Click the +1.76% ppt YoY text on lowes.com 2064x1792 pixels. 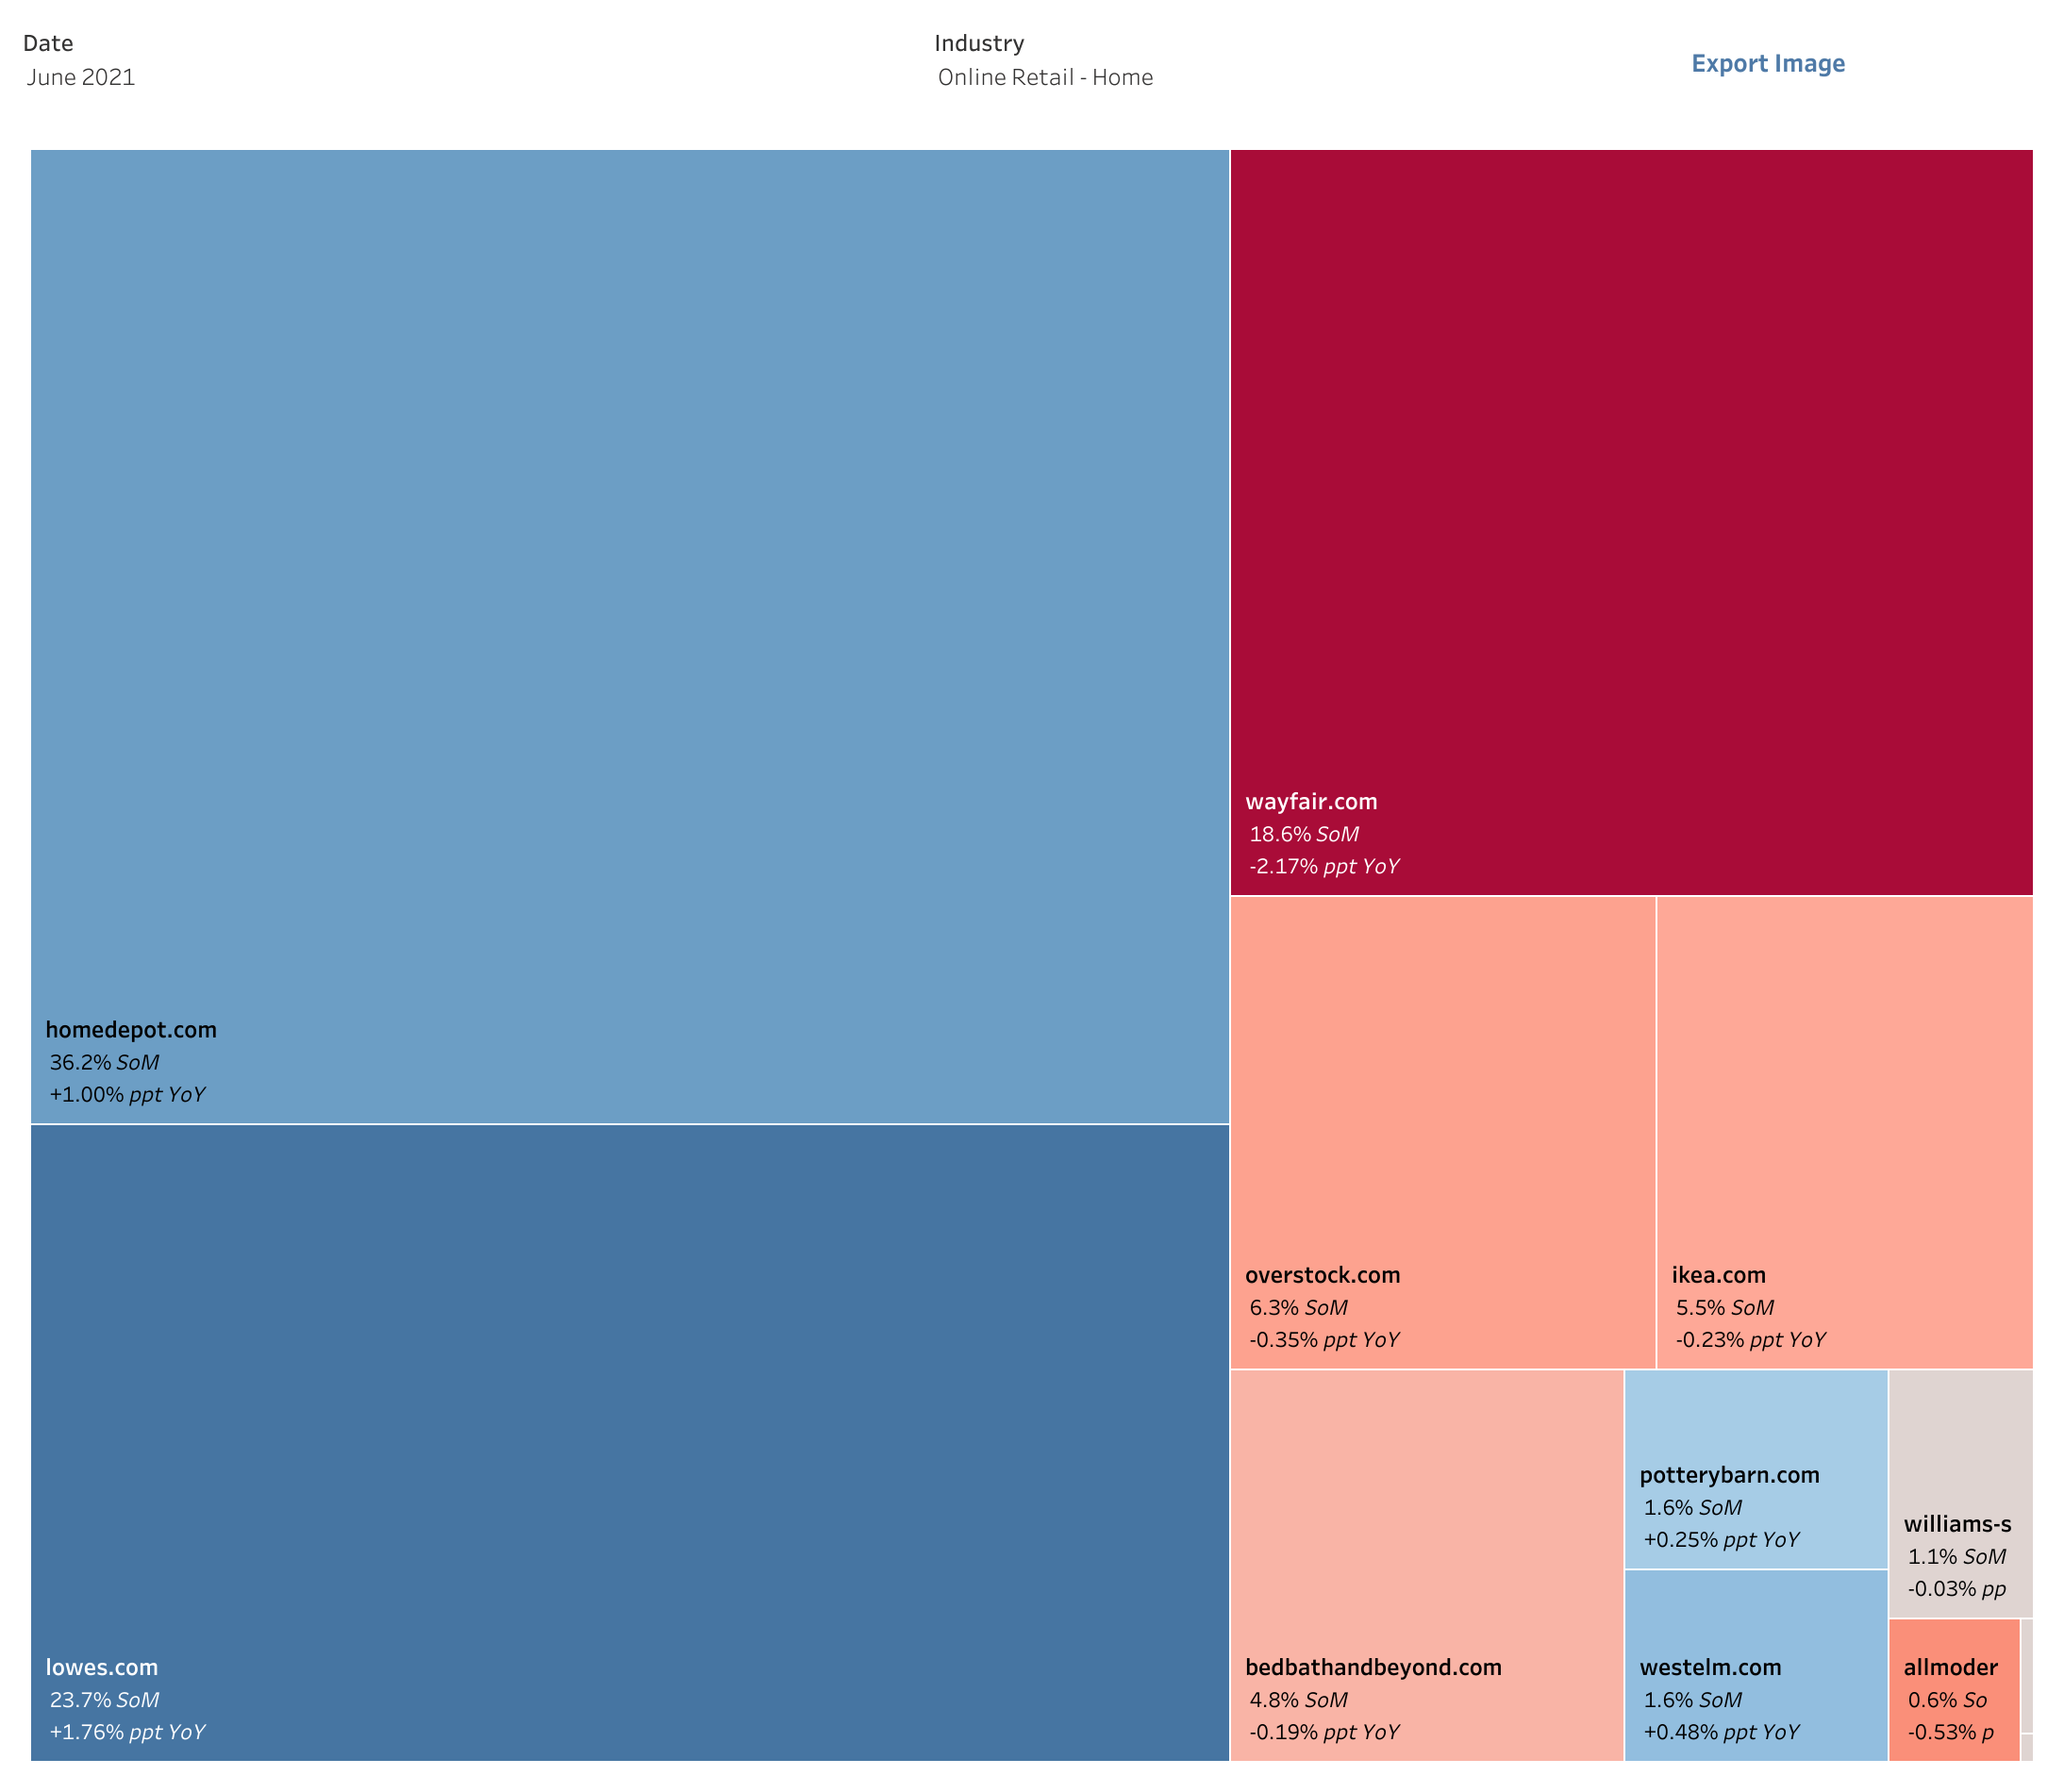click(x=127, y=1732)
